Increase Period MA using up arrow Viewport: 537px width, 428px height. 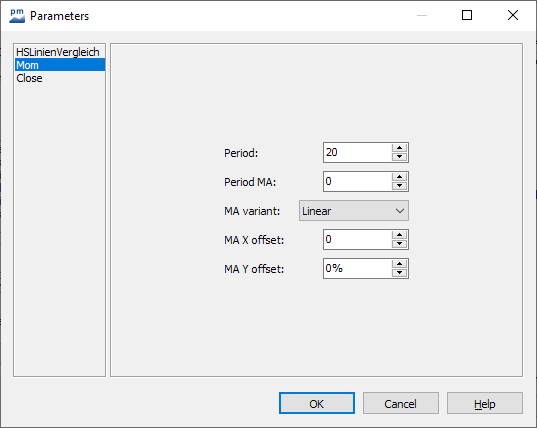coord(399,177)
